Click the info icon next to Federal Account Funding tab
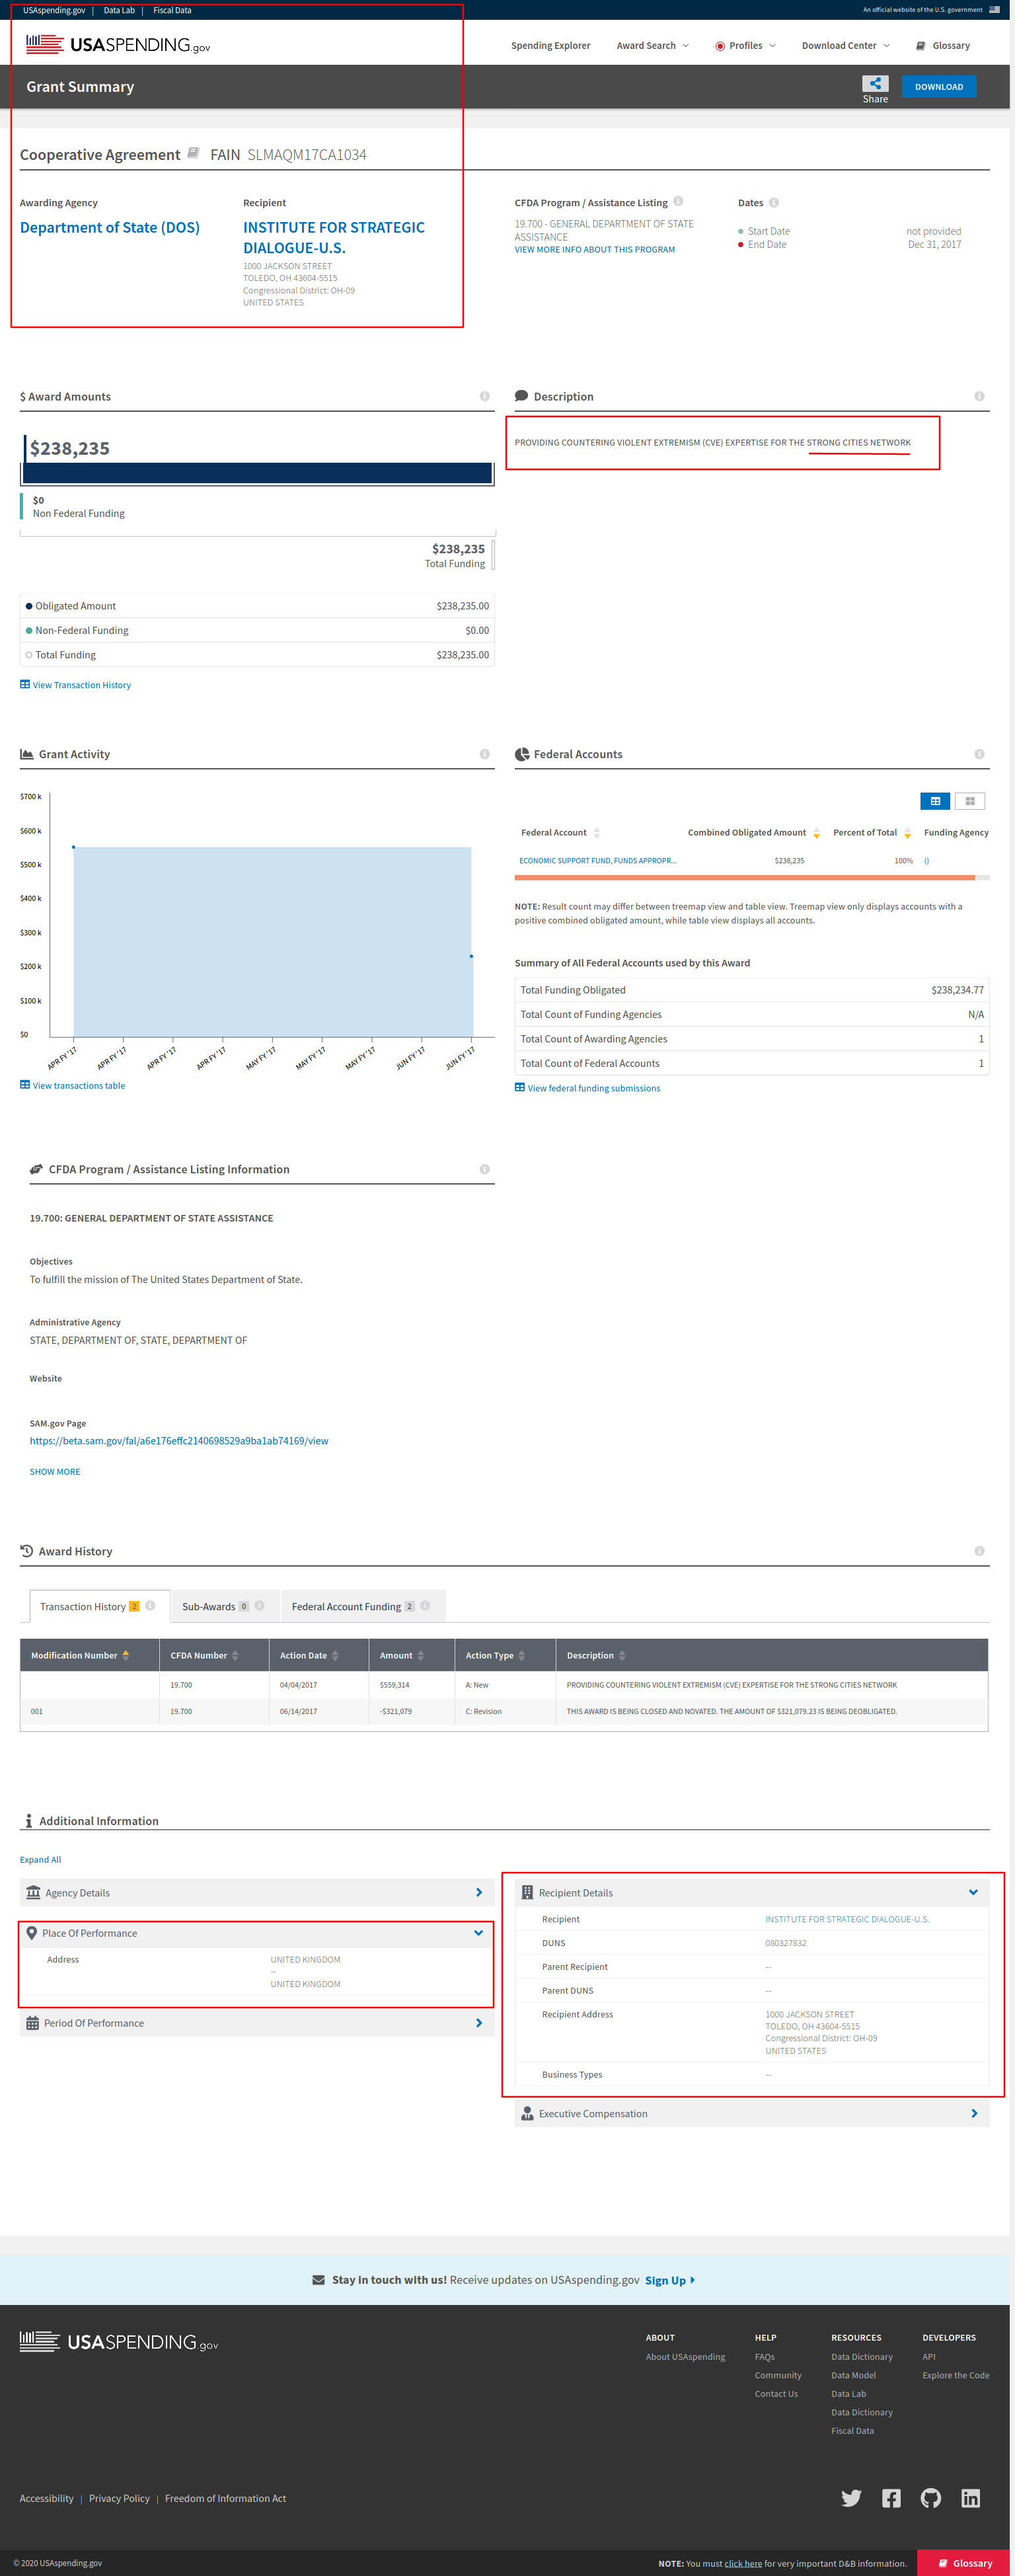The image size is (1015, 2576). (425, 1606)
